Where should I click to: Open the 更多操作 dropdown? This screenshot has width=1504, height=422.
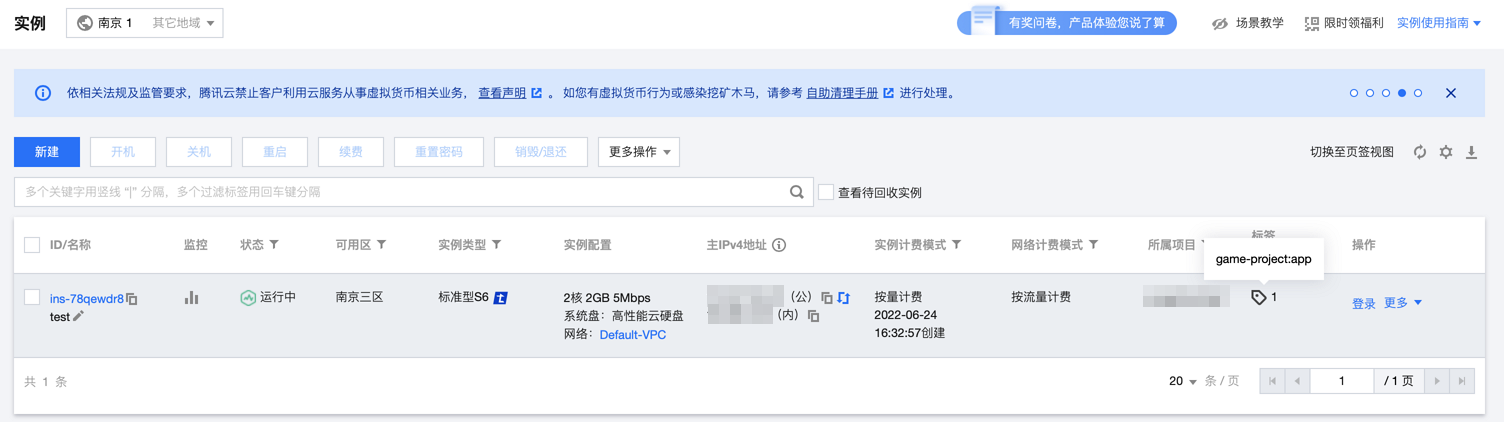click(639, 152)
